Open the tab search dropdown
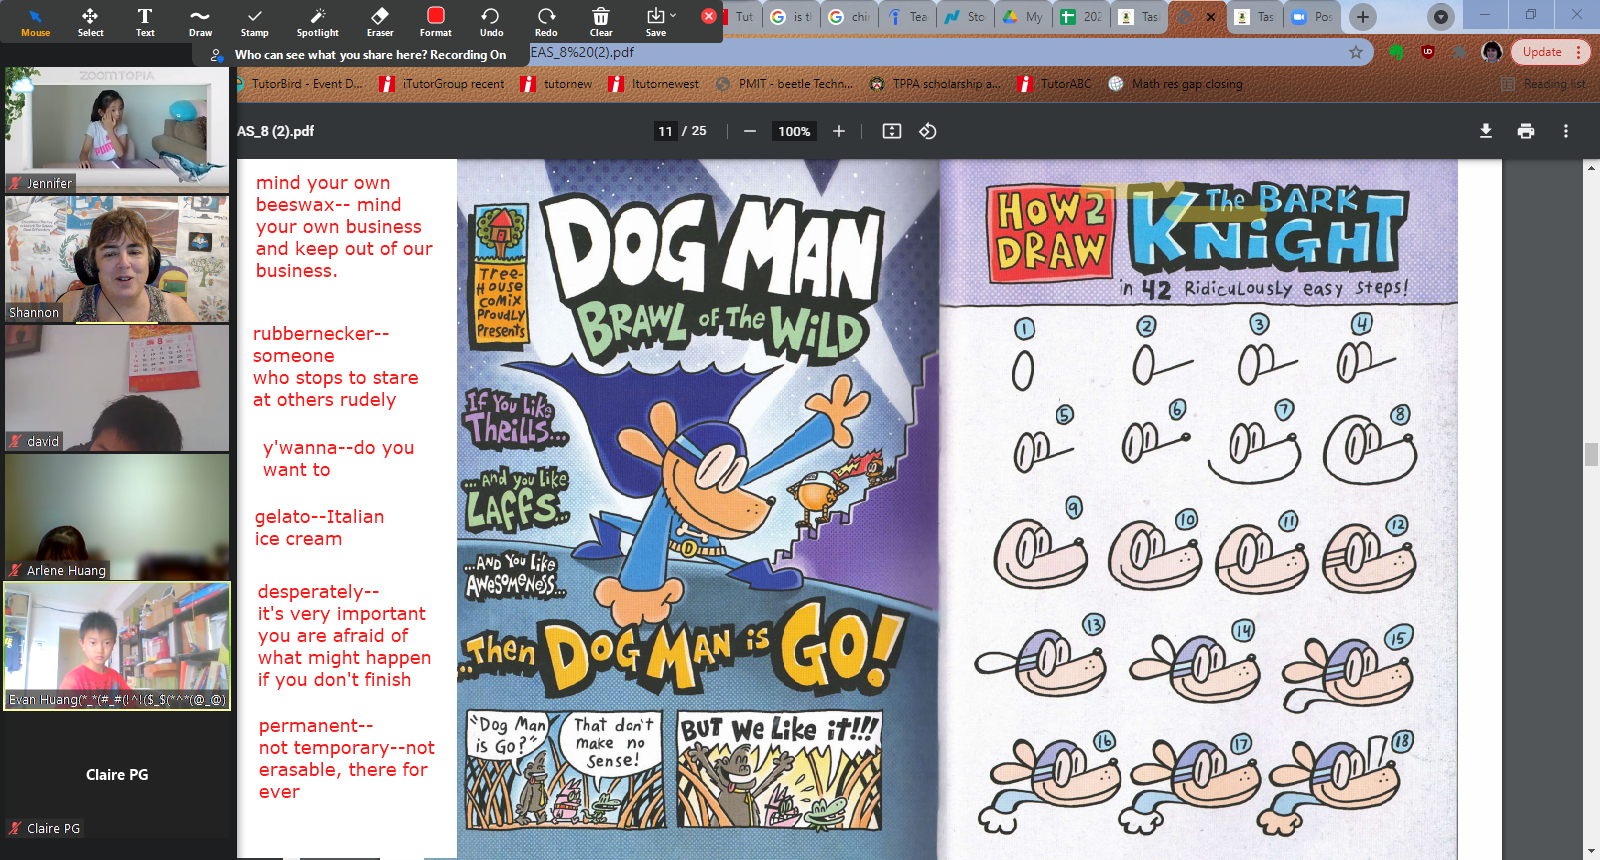The width and height of the screenshot is (1600, 860). [1440, 16]
